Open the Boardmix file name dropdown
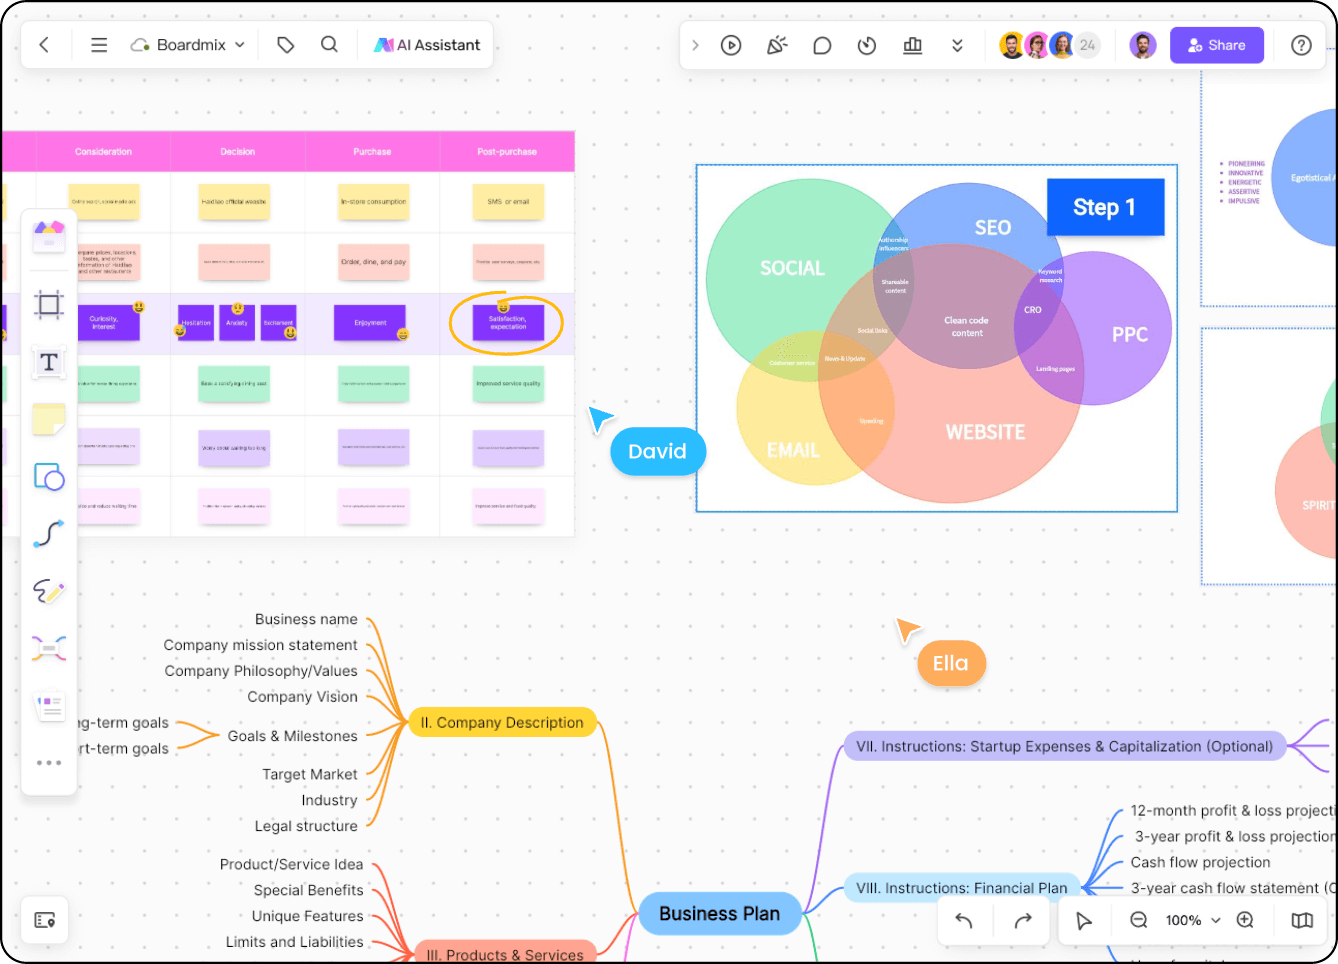This screenshot has height=964, width=1338. click(188, 45)
